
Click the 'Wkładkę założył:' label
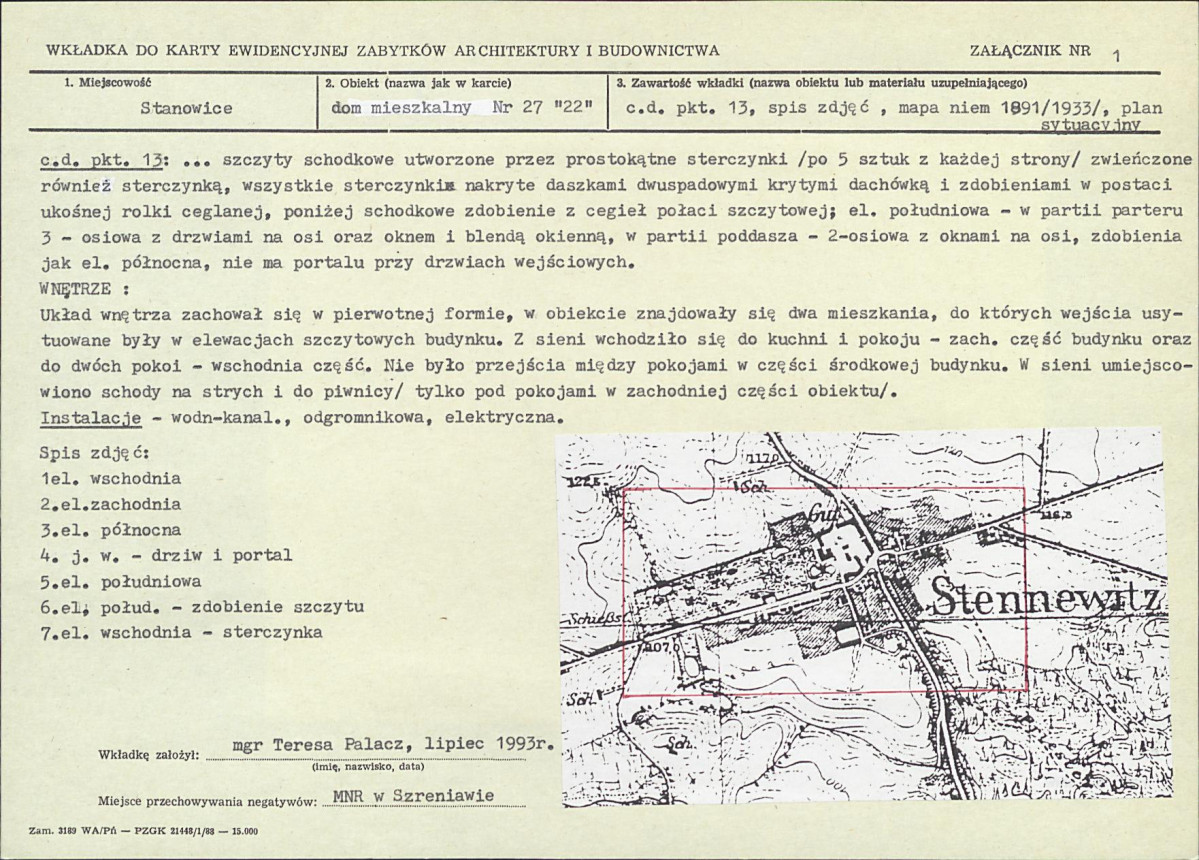click(149, 755)
